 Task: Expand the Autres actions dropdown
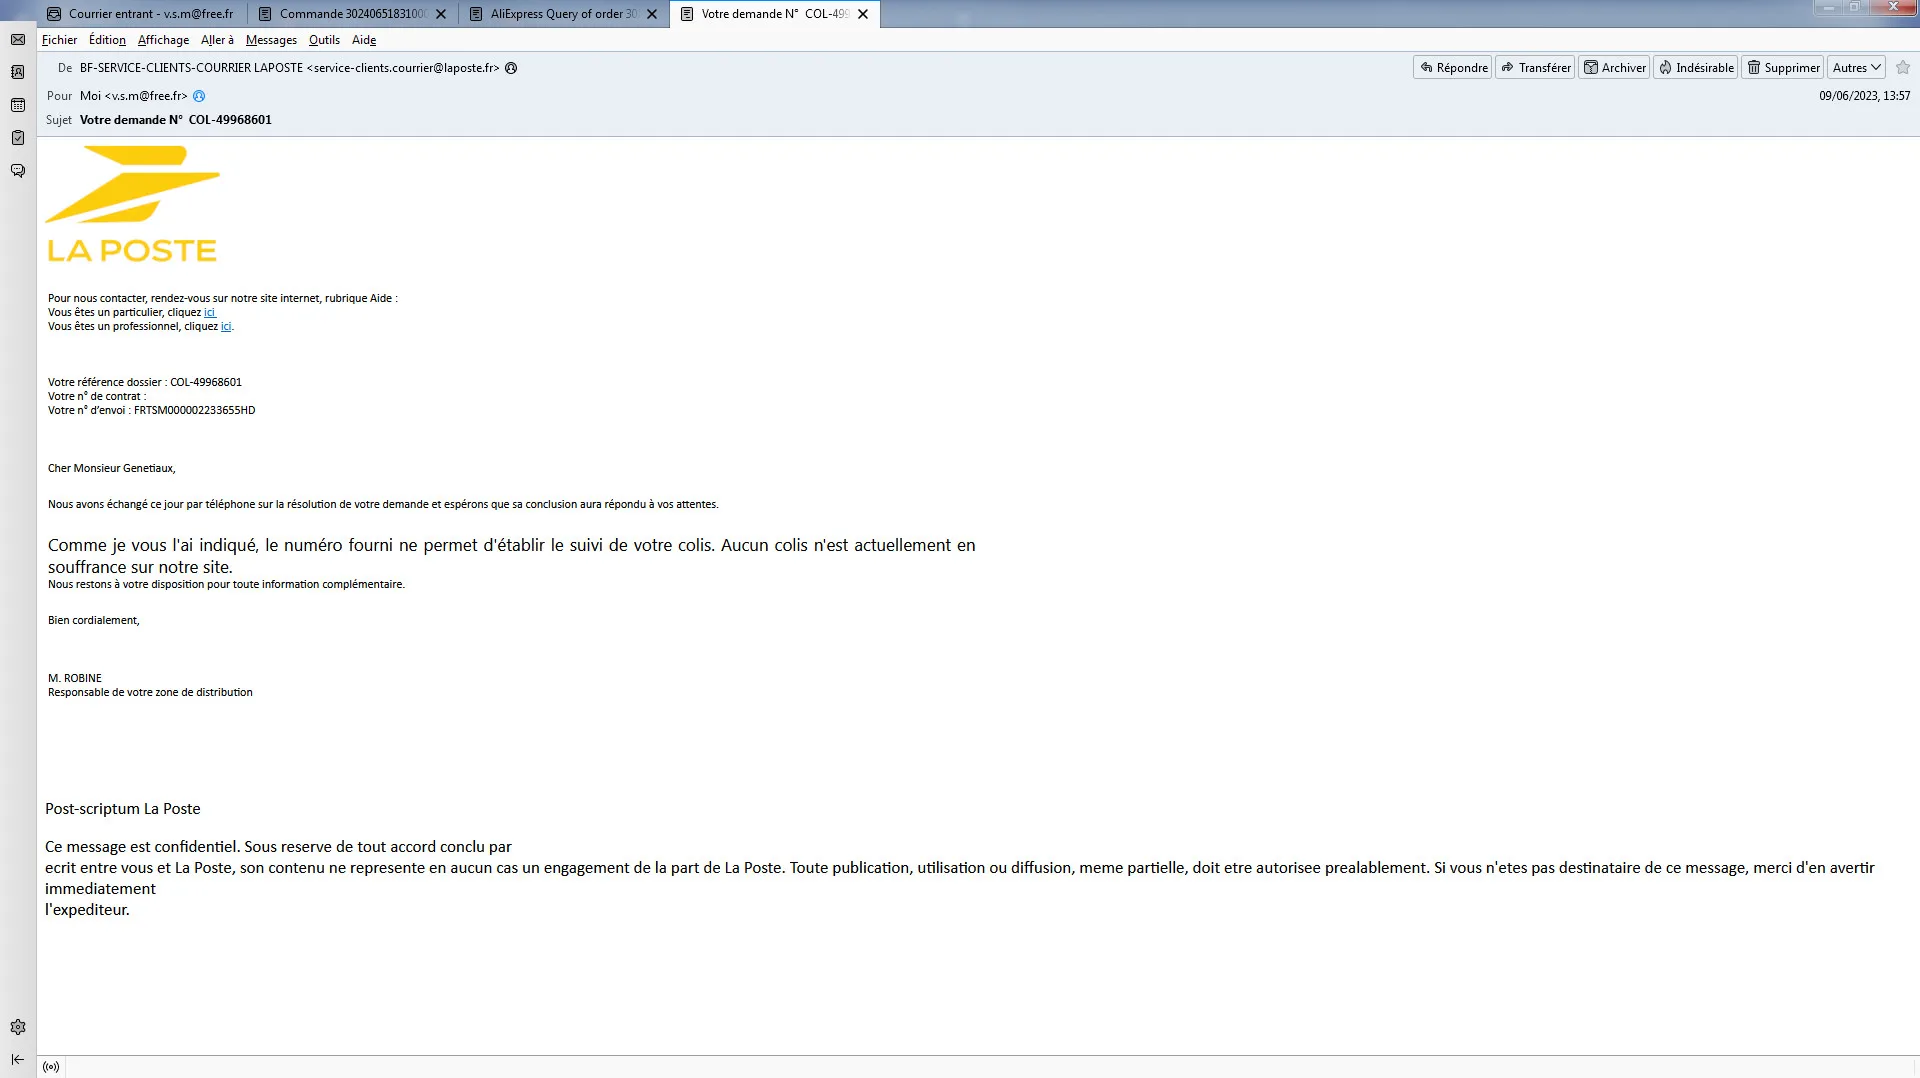click(1856, 67)
